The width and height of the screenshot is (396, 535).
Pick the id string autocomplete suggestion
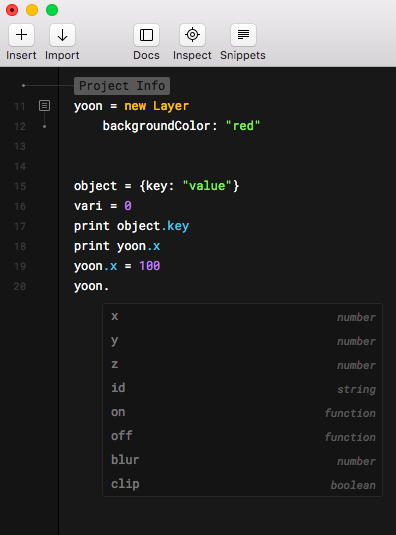click(x=243, y=388)
